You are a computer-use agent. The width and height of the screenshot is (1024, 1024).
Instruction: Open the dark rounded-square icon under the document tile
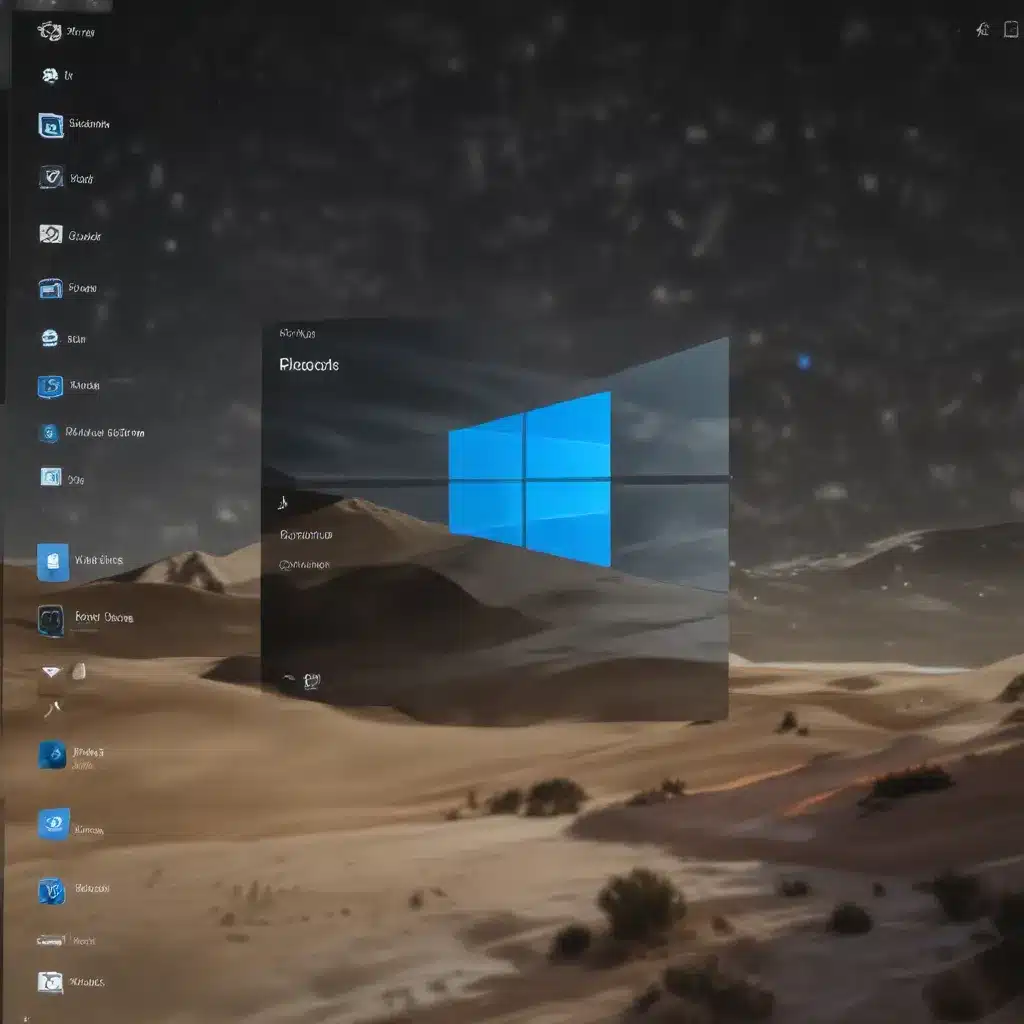(x=51, y=620)
